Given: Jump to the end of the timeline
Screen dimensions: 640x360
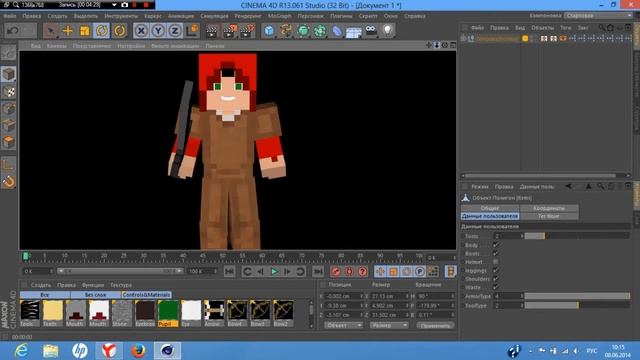Looking at the screenshot, I should point(318,271).
